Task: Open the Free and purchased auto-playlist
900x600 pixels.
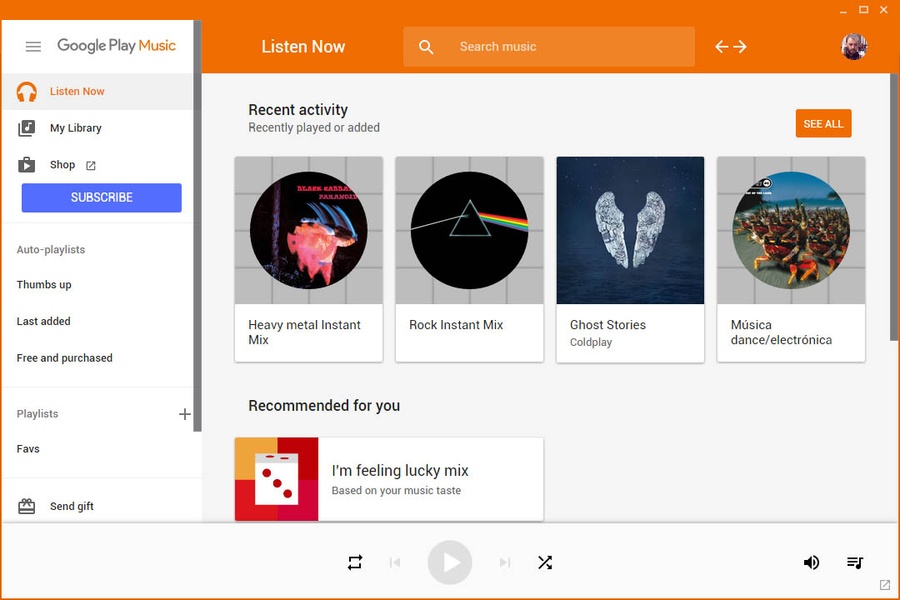Action: [x=64, y=358]
